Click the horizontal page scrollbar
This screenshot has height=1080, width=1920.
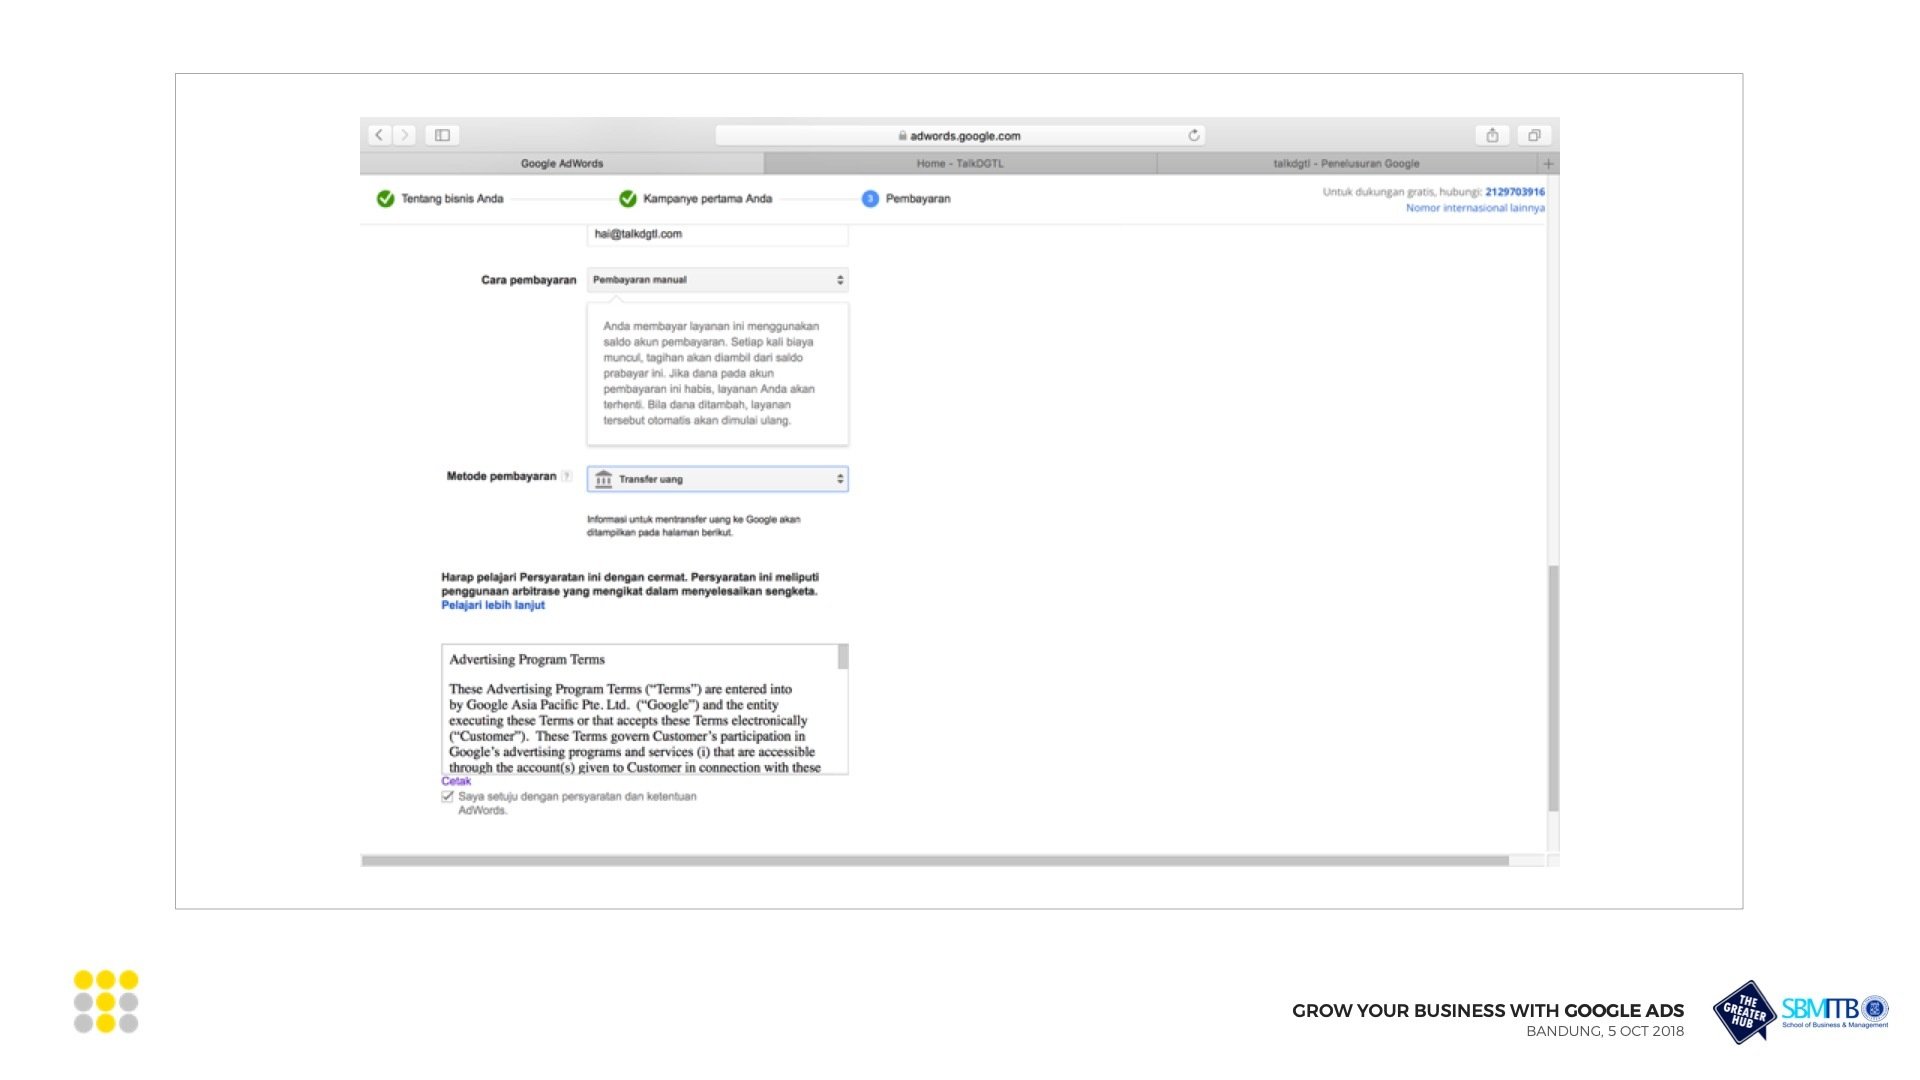[x=935, y=860]
